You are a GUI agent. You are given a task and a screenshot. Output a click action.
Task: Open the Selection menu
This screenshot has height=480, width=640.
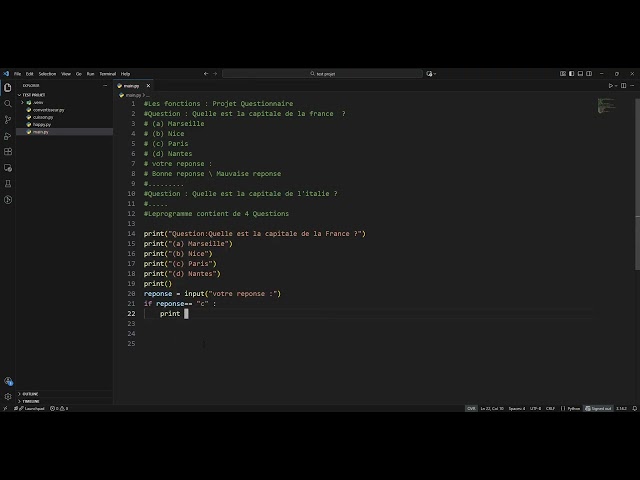pos(47,74)
